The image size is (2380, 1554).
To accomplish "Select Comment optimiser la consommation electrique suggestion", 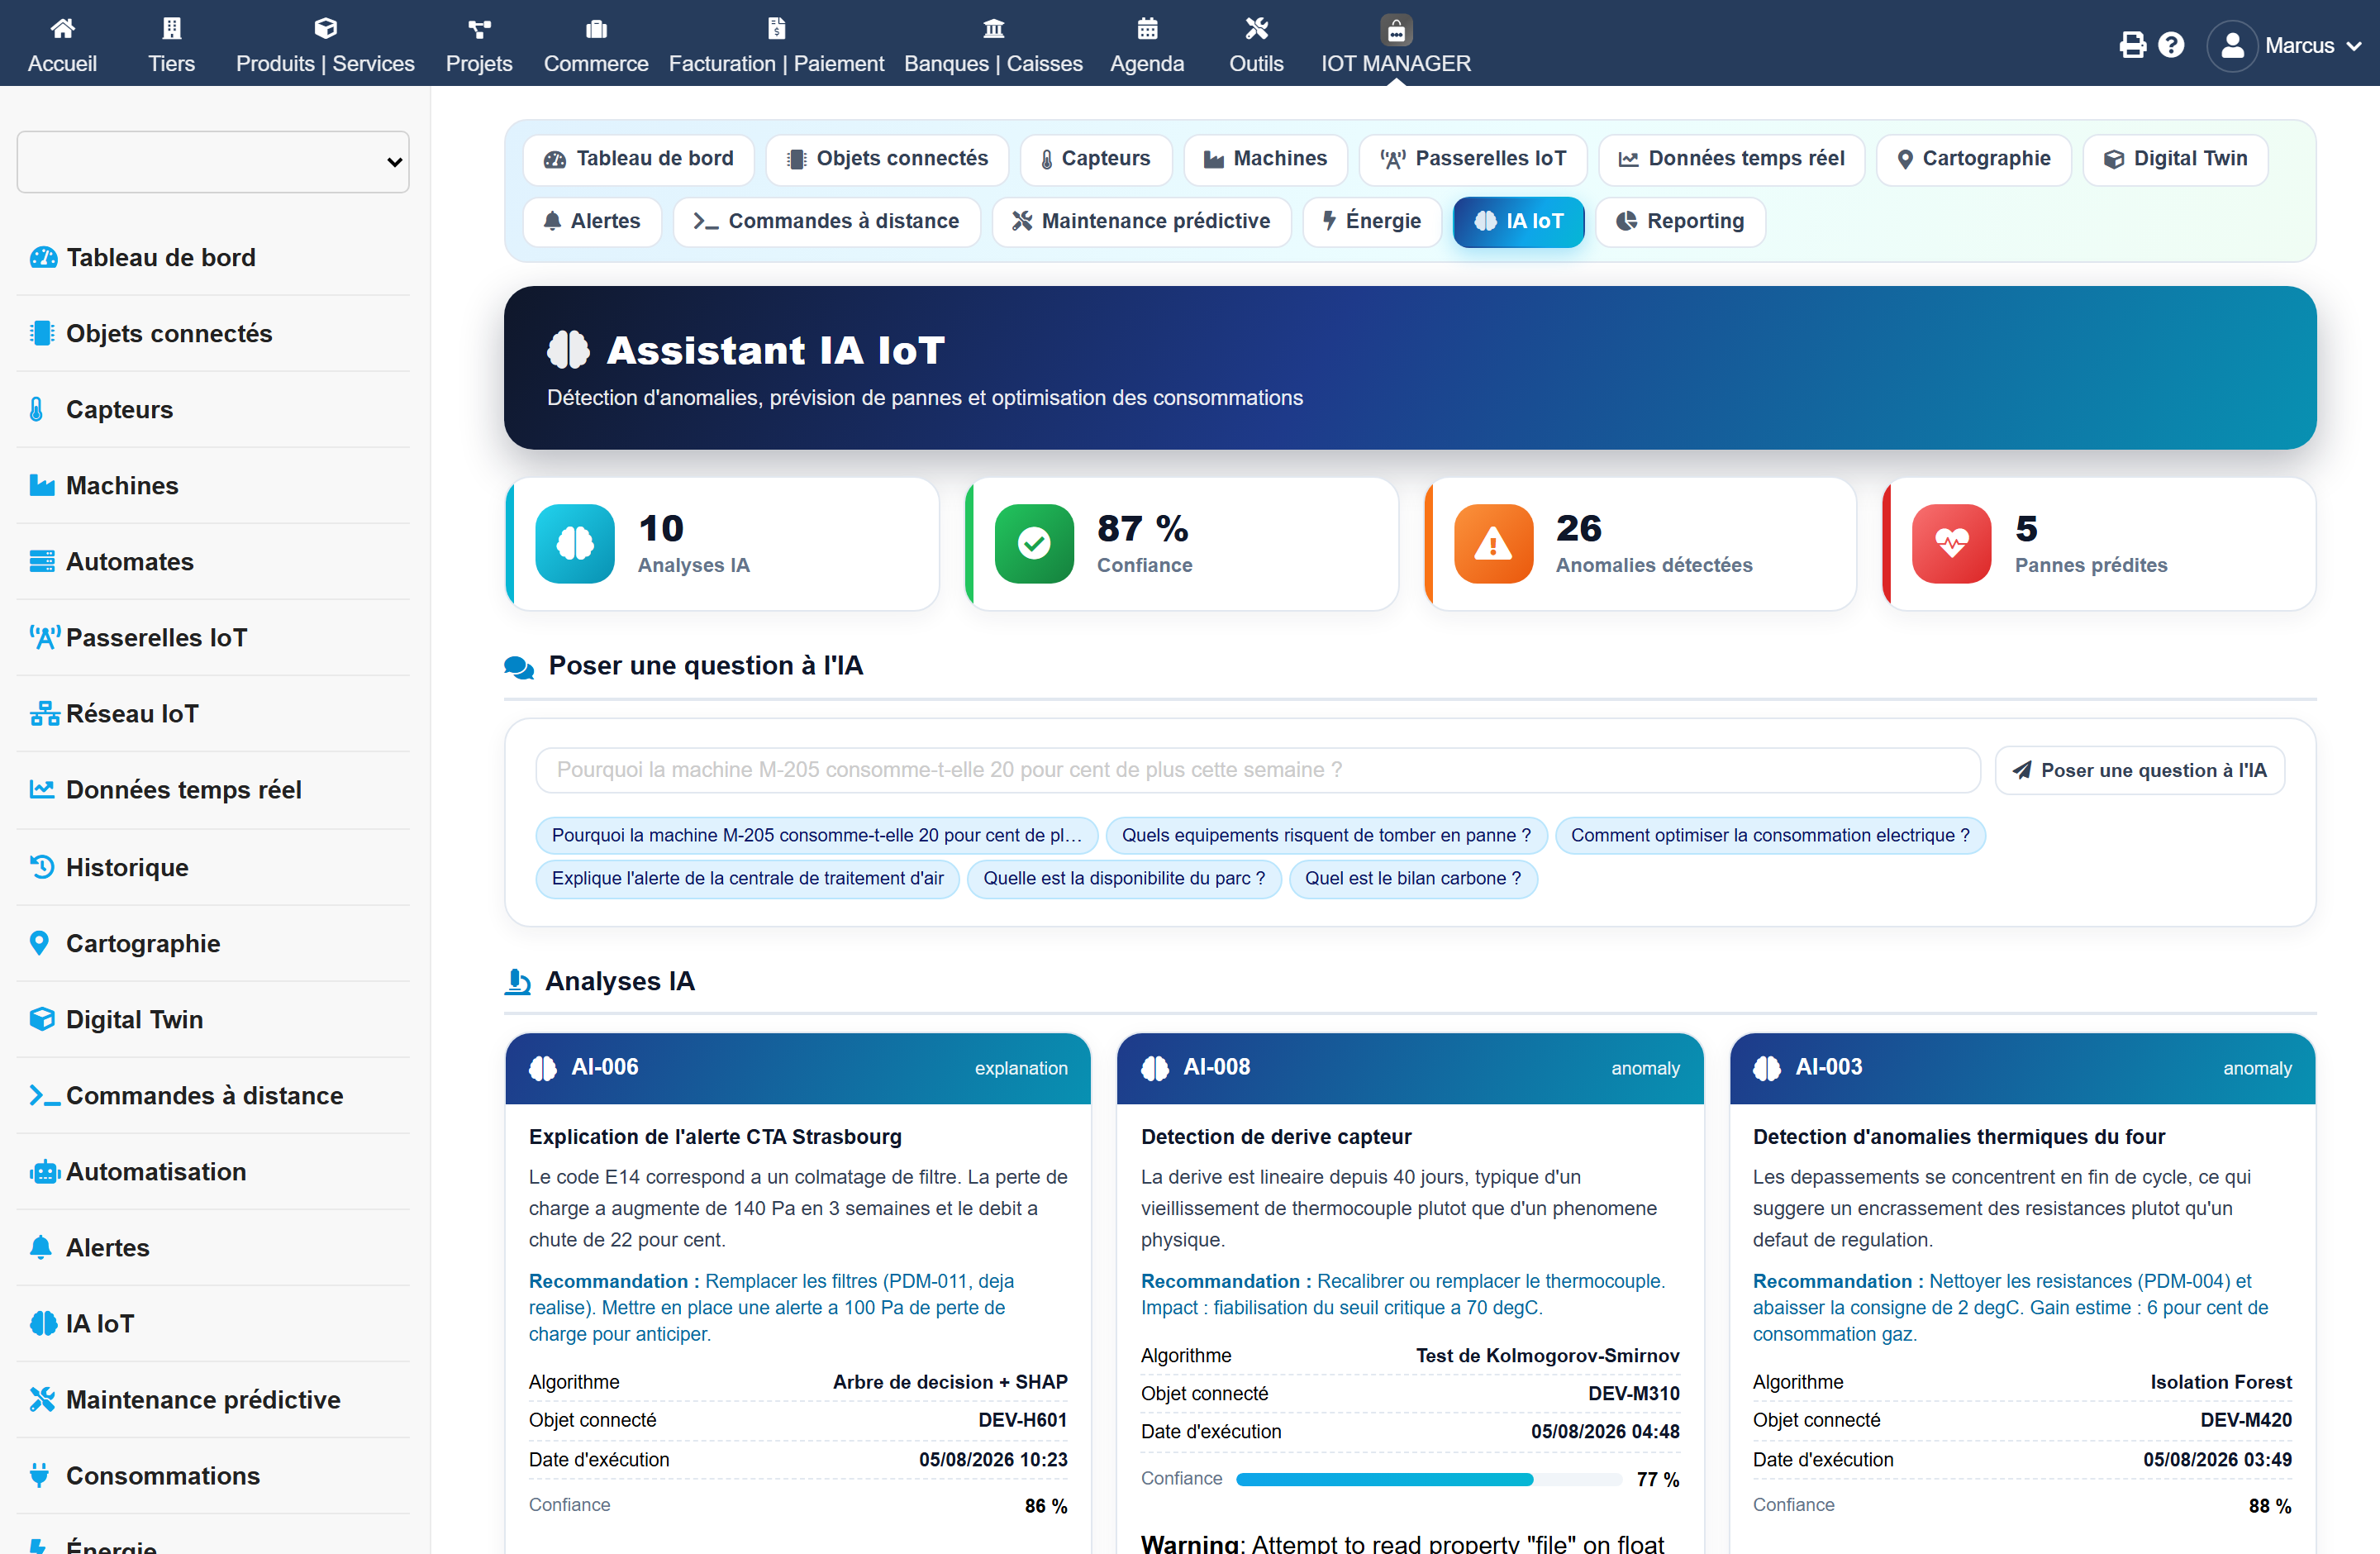I will 1770,835.
